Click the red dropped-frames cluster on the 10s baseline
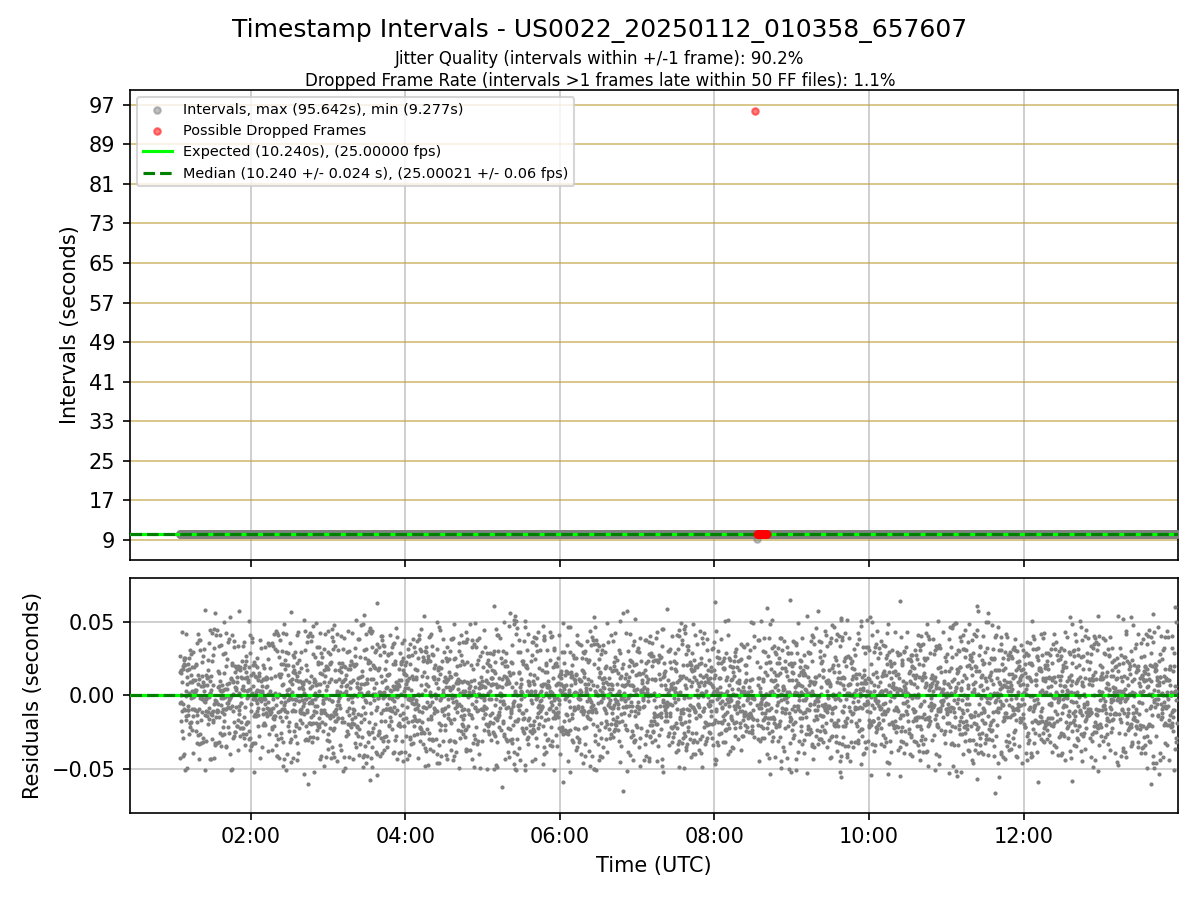Viewport: 1200px width, 900px height. [x=762, y=534]
